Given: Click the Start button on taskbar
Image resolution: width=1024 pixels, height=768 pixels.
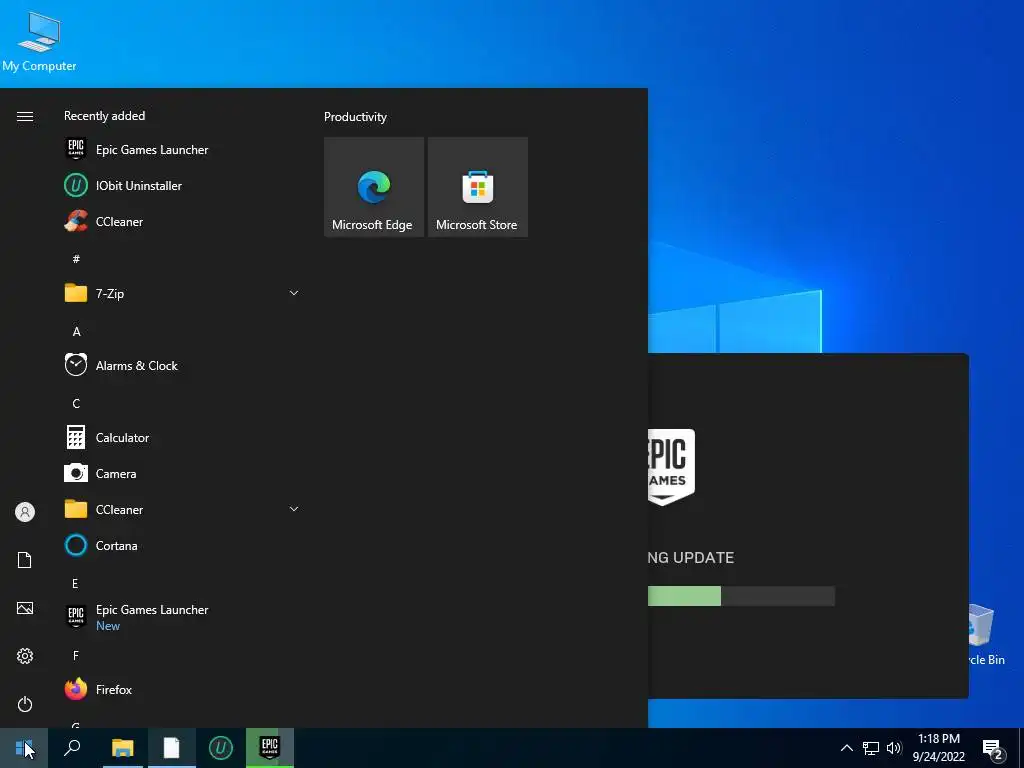Looking at the screenshot, I should 24,748.
